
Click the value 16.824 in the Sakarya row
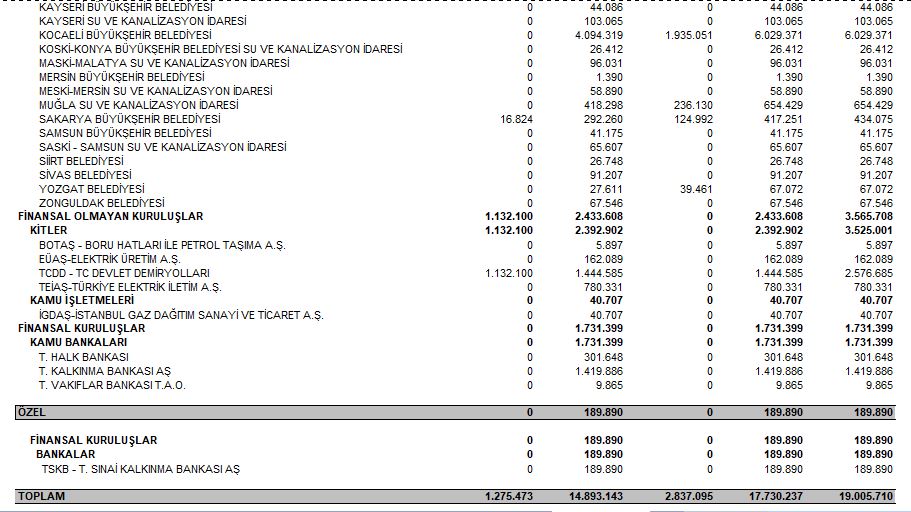517,119
